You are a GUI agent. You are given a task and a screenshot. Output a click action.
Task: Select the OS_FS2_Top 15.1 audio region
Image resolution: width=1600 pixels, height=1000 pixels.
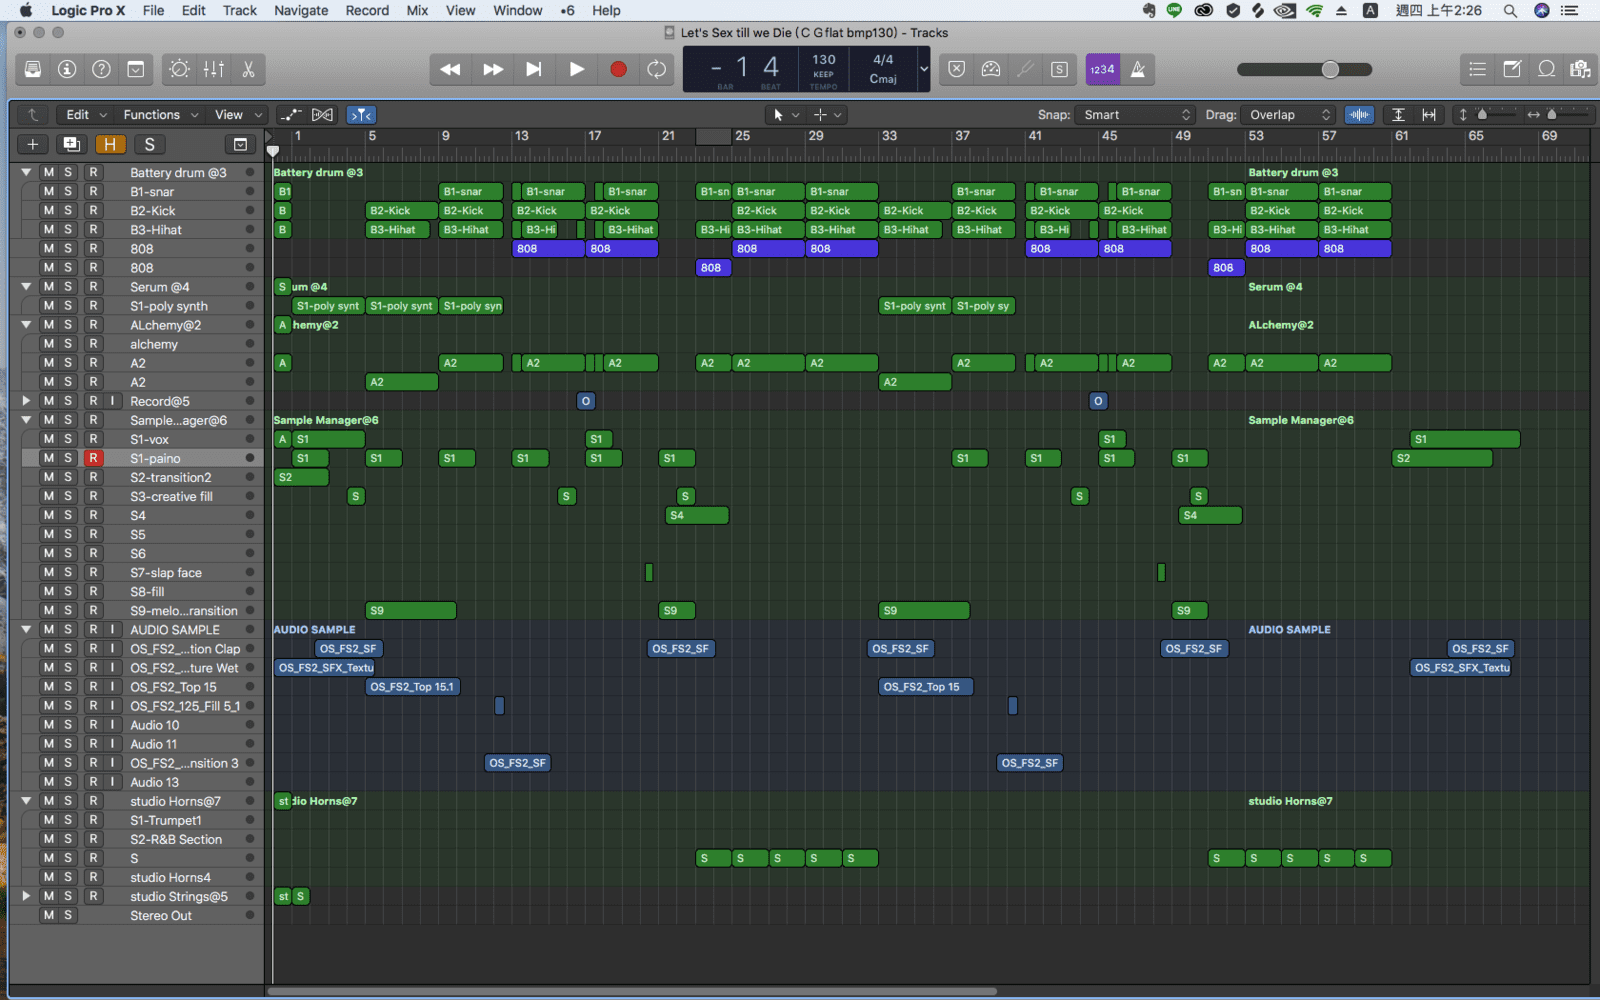point(413,686)
